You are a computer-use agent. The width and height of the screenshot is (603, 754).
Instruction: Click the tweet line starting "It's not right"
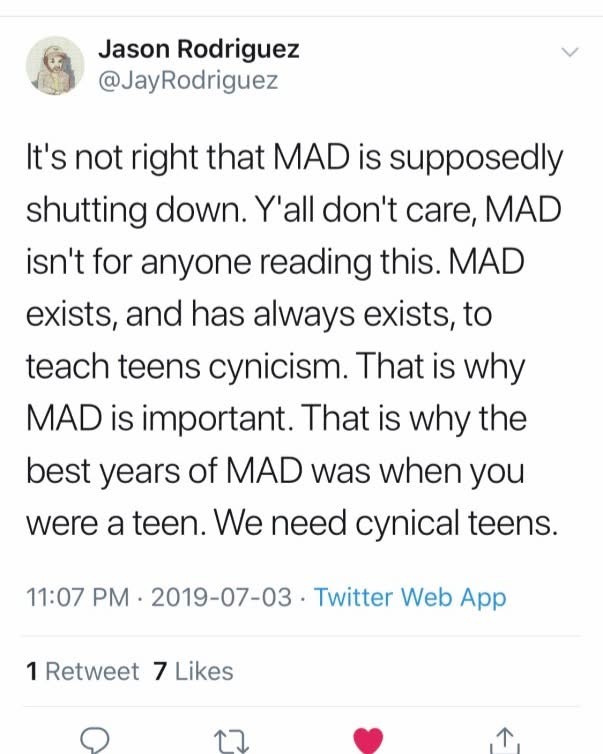[293, 158]
